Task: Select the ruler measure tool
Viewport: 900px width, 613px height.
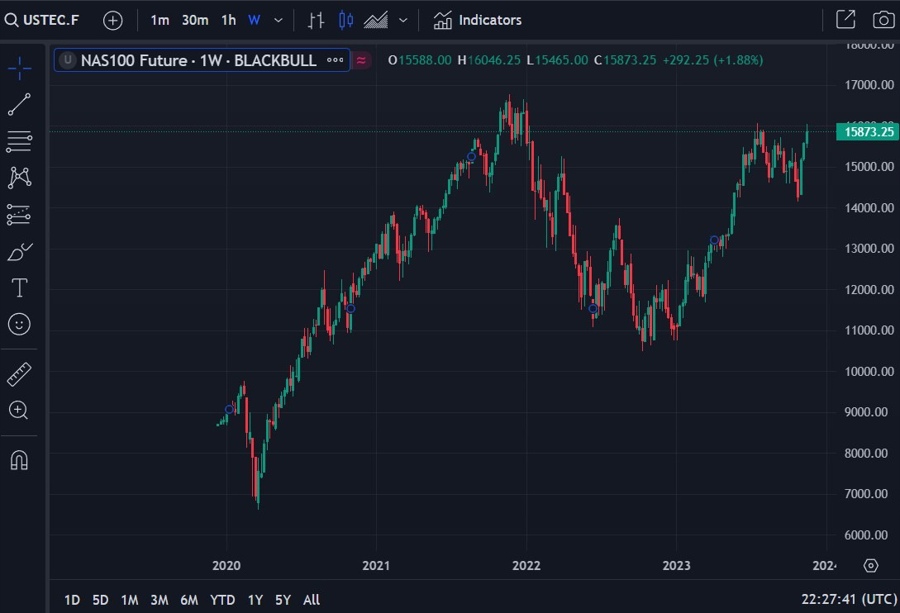Action: pos(19,374)
